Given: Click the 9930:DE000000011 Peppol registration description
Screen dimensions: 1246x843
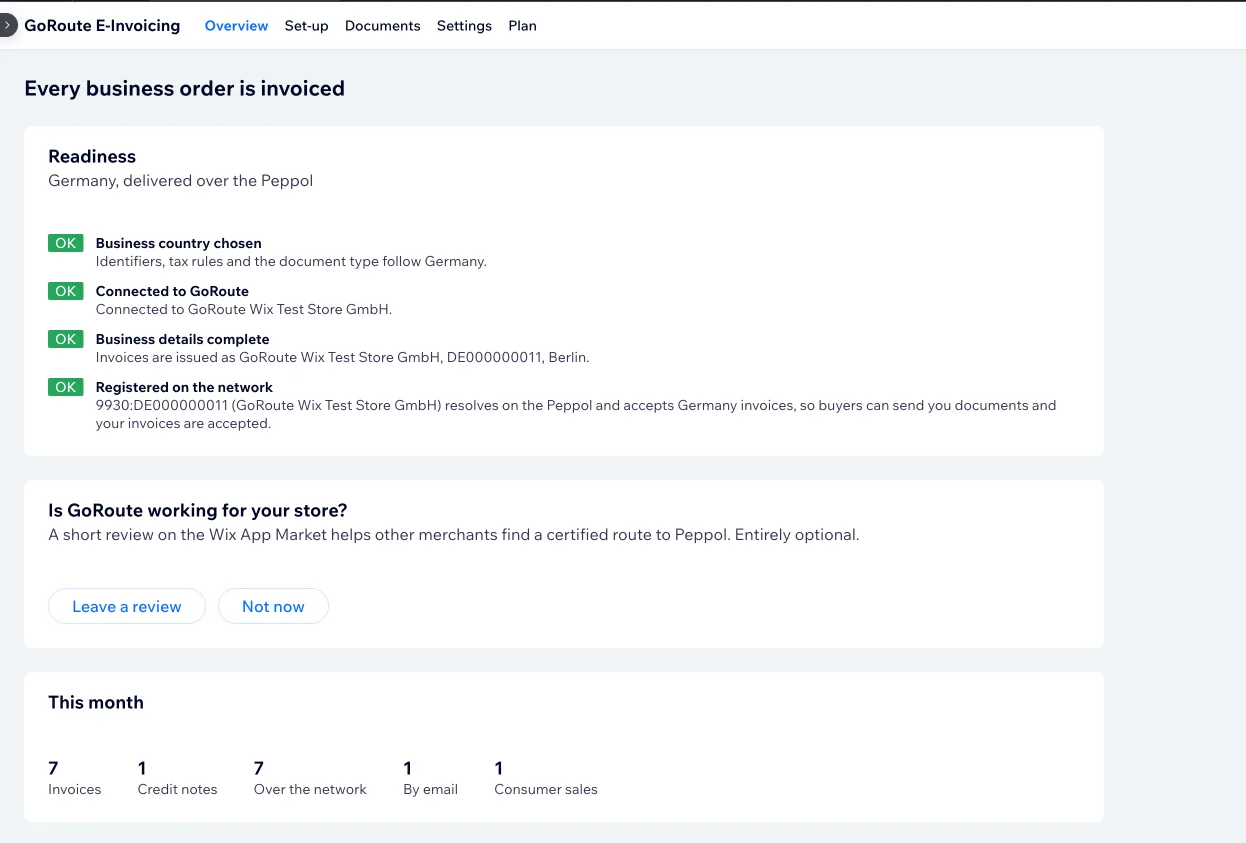Looking at the screenshot, I should tap(576, 414).
